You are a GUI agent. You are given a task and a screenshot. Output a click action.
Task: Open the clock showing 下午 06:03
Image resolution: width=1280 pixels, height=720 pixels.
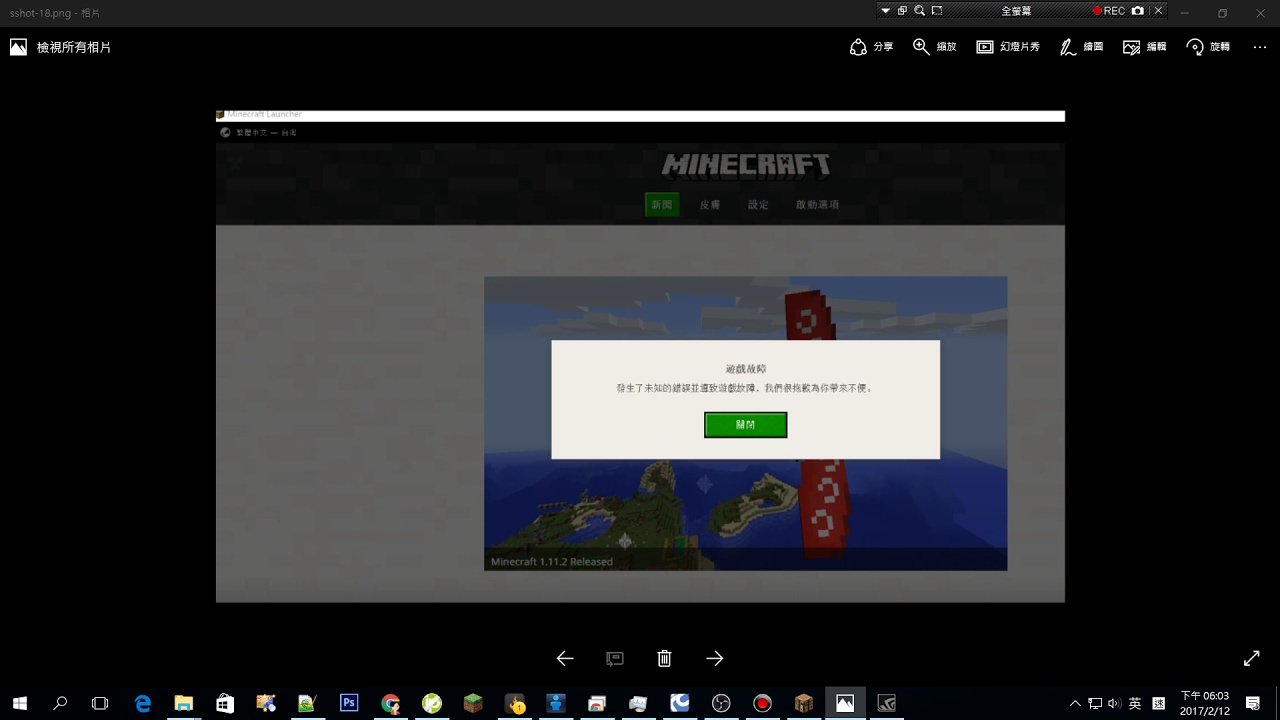(x=1205, y=703)
